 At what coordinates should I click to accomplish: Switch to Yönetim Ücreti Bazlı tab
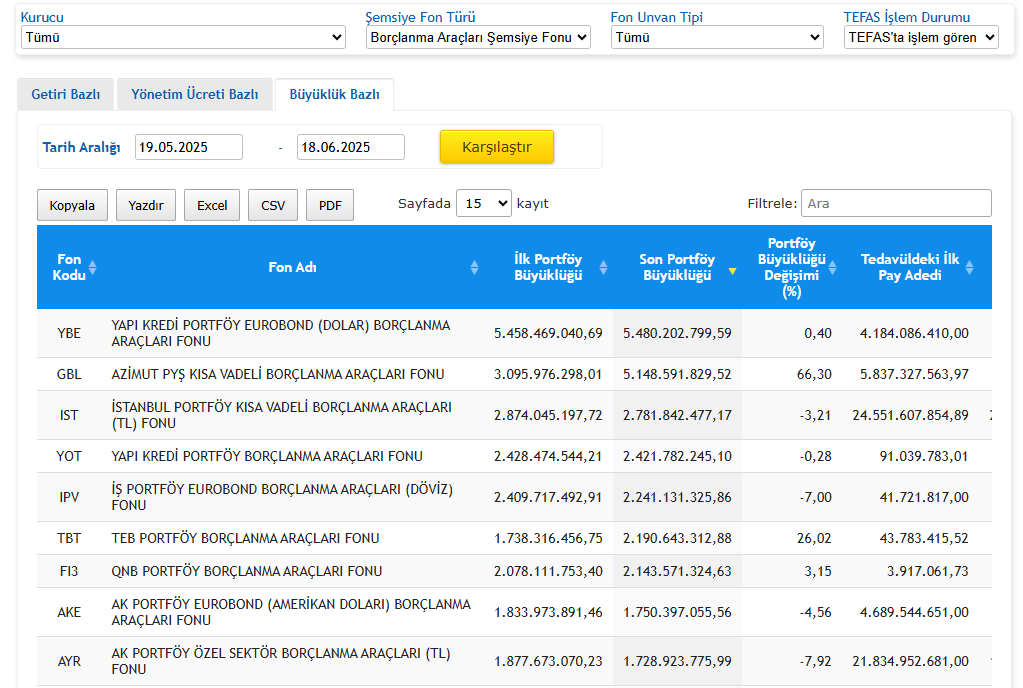click(194, 95)
